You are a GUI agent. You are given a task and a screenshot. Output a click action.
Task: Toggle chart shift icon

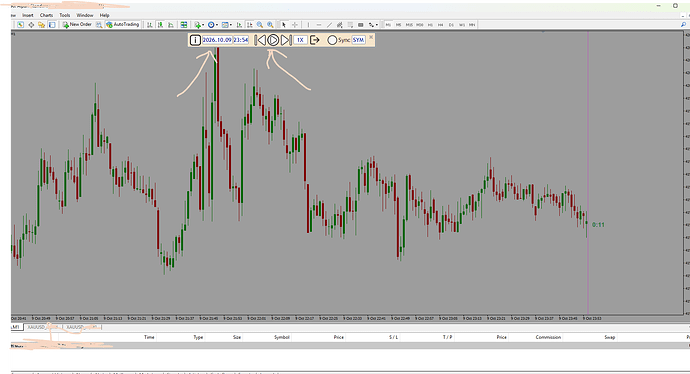250,25
